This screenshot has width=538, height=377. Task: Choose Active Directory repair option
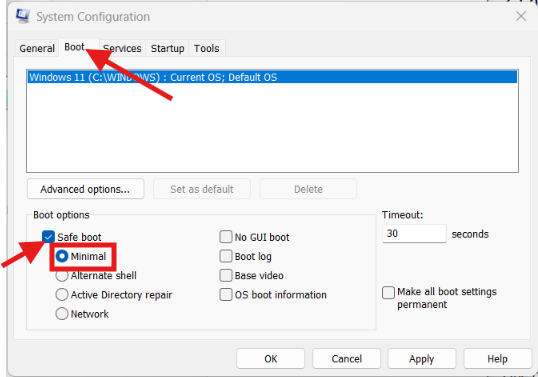pos(62,295)
